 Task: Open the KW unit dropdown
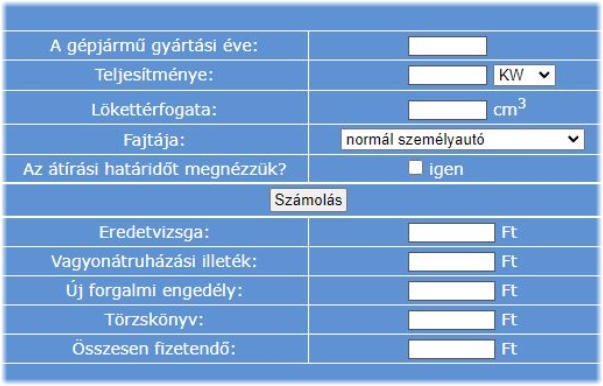click(x=524, y=75)
